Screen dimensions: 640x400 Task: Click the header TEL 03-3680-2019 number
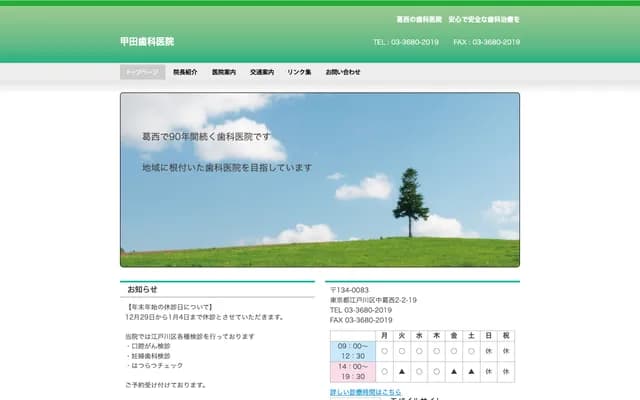click(x=406, y=42)
